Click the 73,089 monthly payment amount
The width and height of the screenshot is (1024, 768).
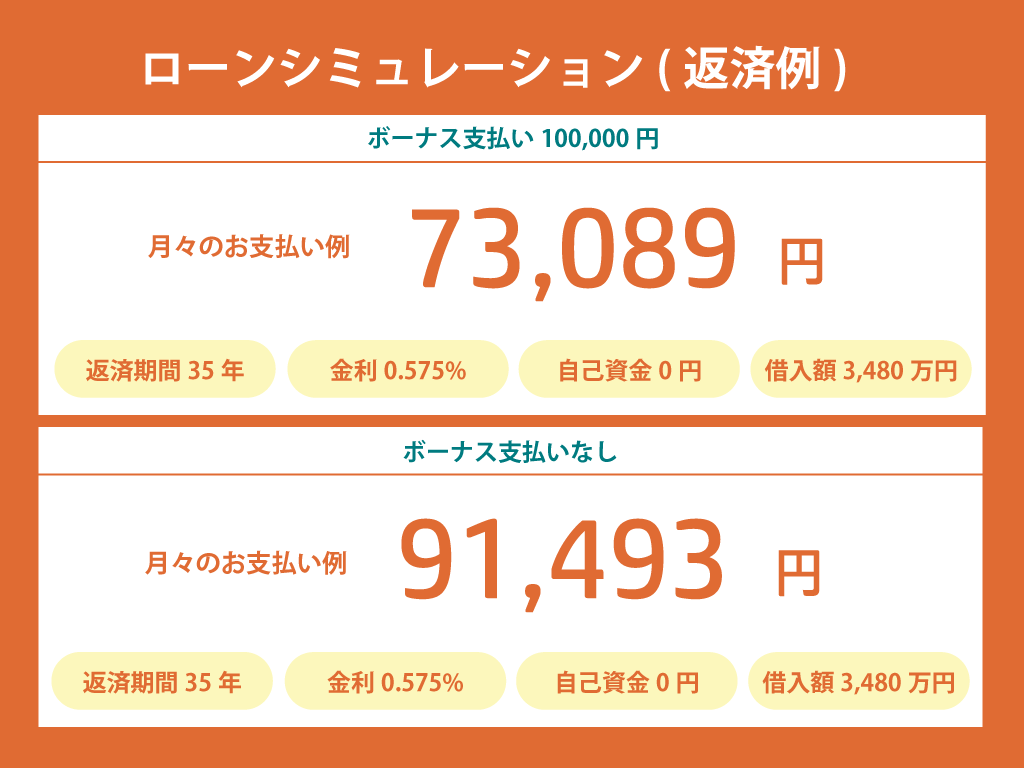(x=573, y=250)
